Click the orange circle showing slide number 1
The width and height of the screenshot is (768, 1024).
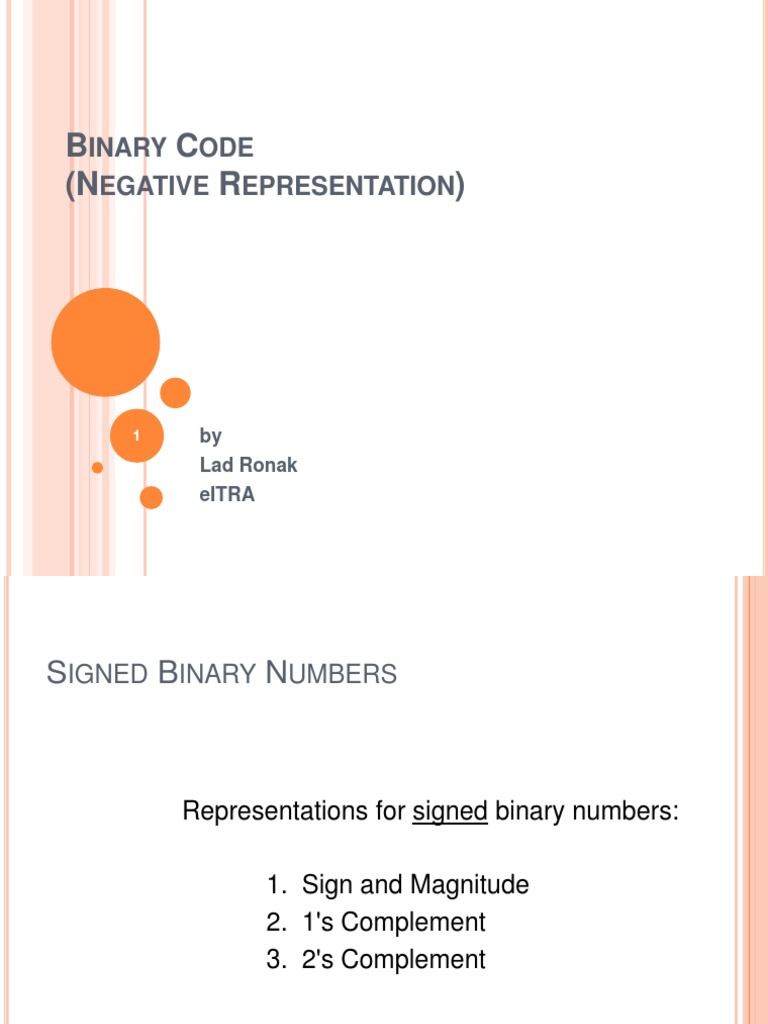[x=136, y=436]
